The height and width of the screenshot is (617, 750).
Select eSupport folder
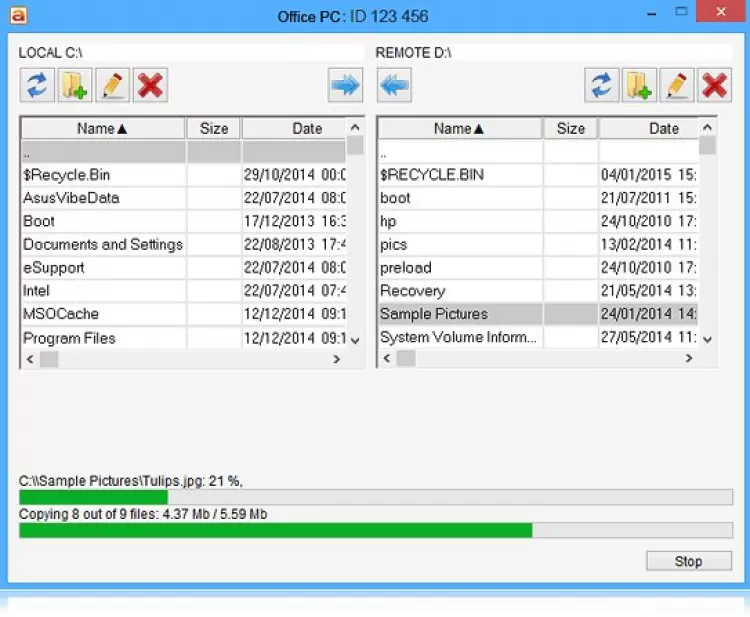184,267
